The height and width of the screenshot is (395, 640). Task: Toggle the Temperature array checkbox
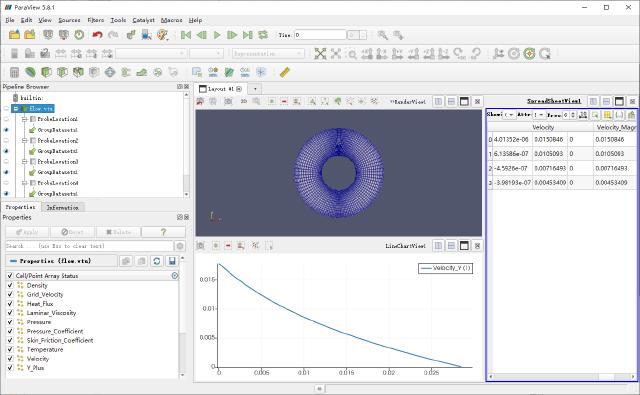pos(10,349)
